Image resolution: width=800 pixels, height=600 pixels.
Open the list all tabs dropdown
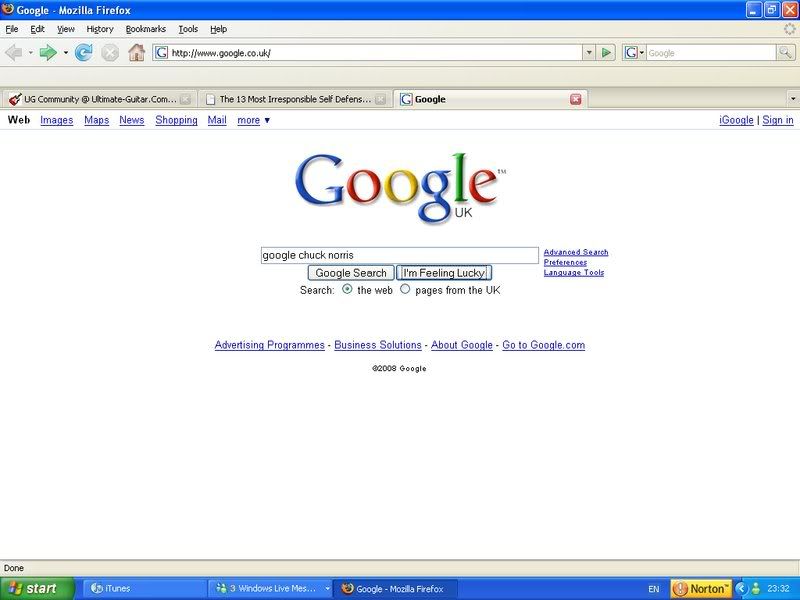(x=793, y=99)
